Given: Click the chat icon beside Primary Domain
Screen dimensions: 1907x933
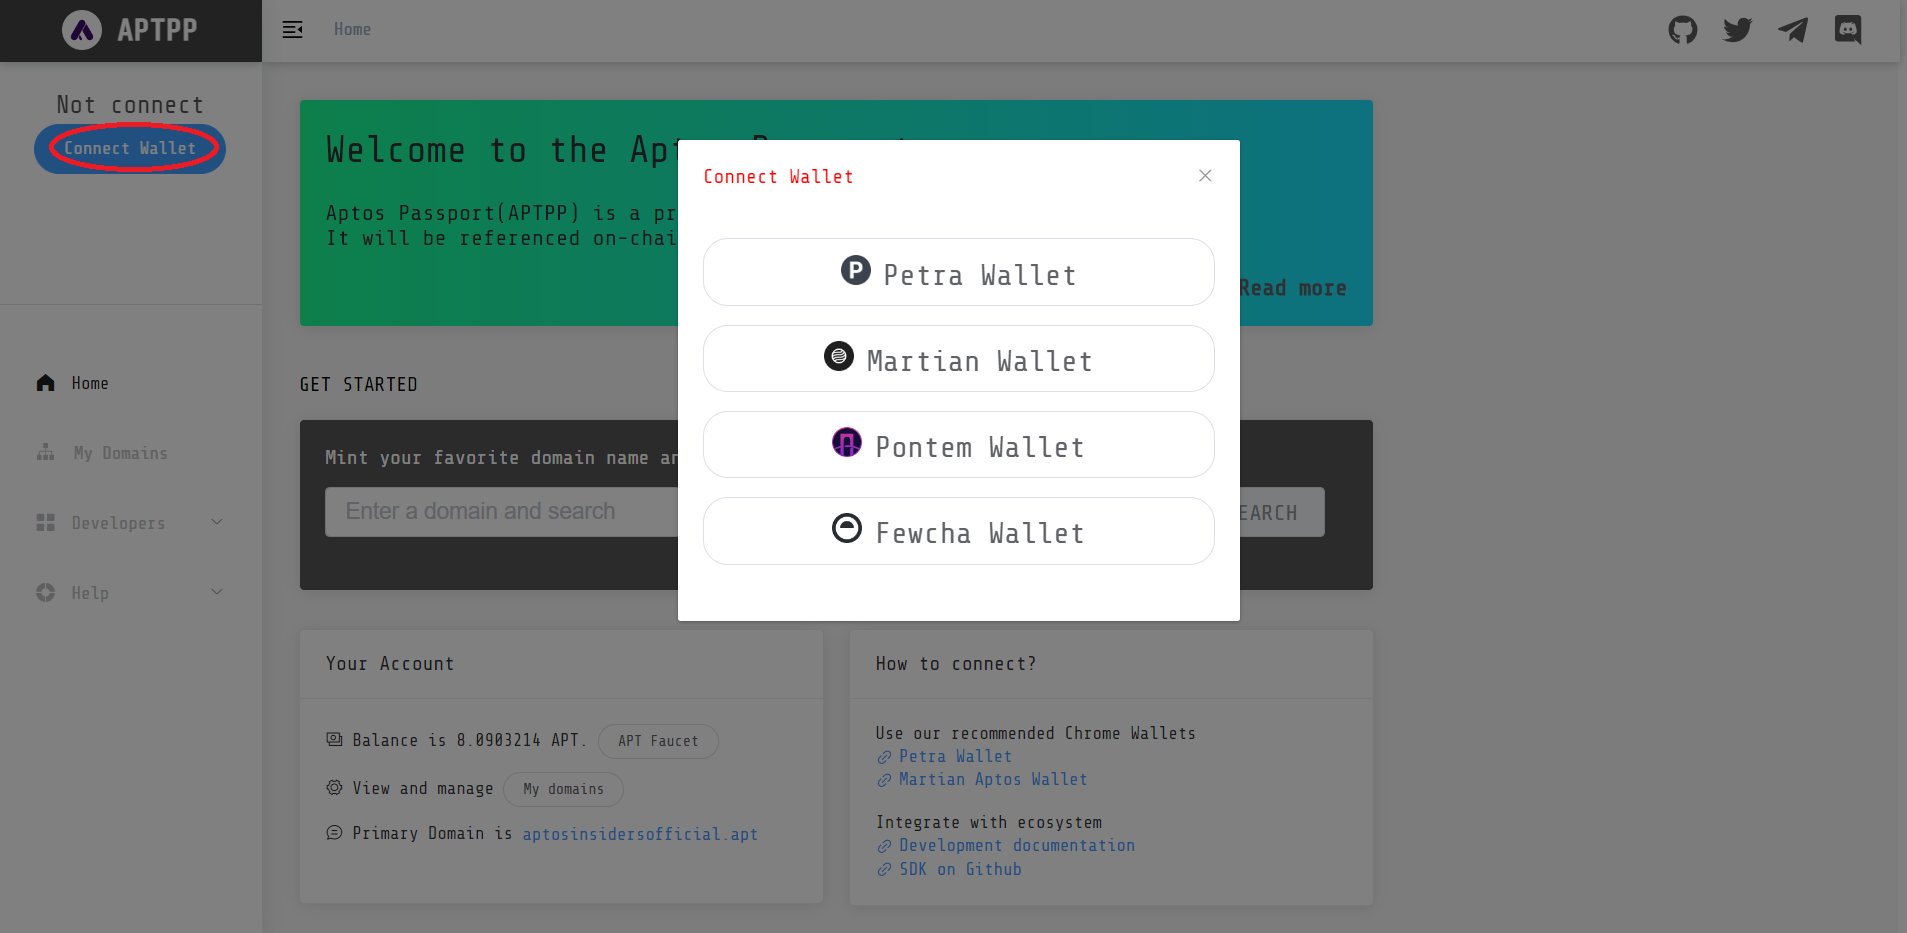Looking at the screenshot, I should coord(334,833).
